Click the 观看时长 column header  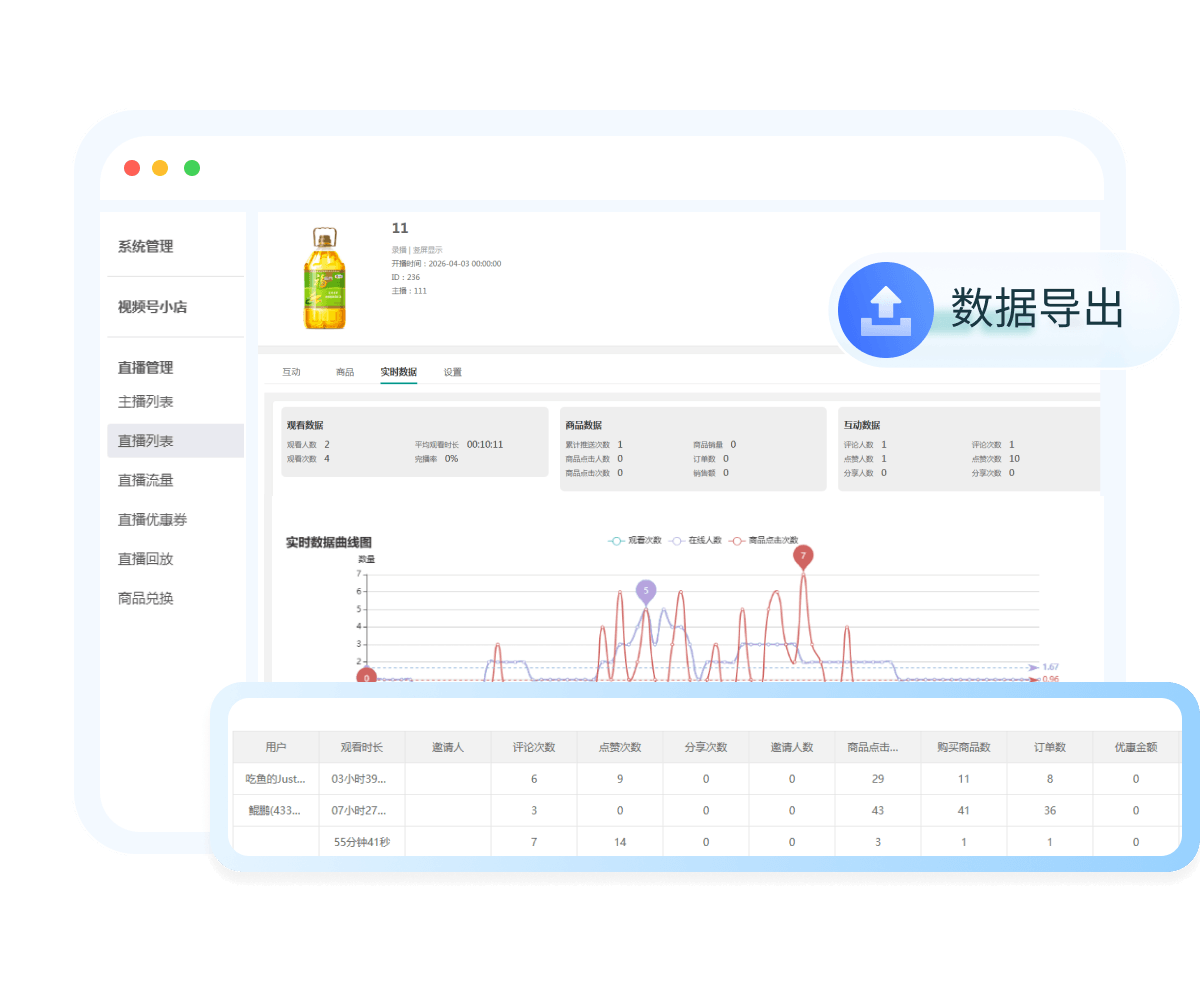pyautogui.click(x=361, y=747)
